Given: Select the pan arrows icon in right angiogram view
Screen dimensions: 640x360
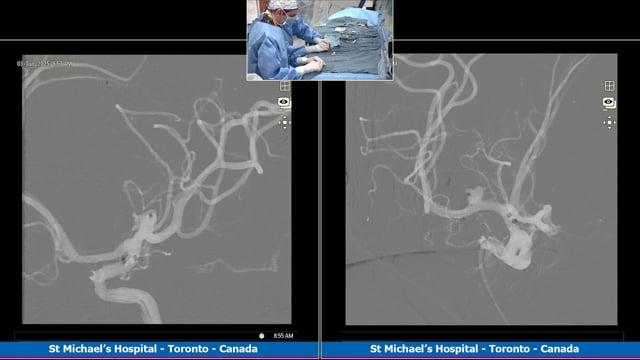Looking at the screenshot, I should (609, 122).
